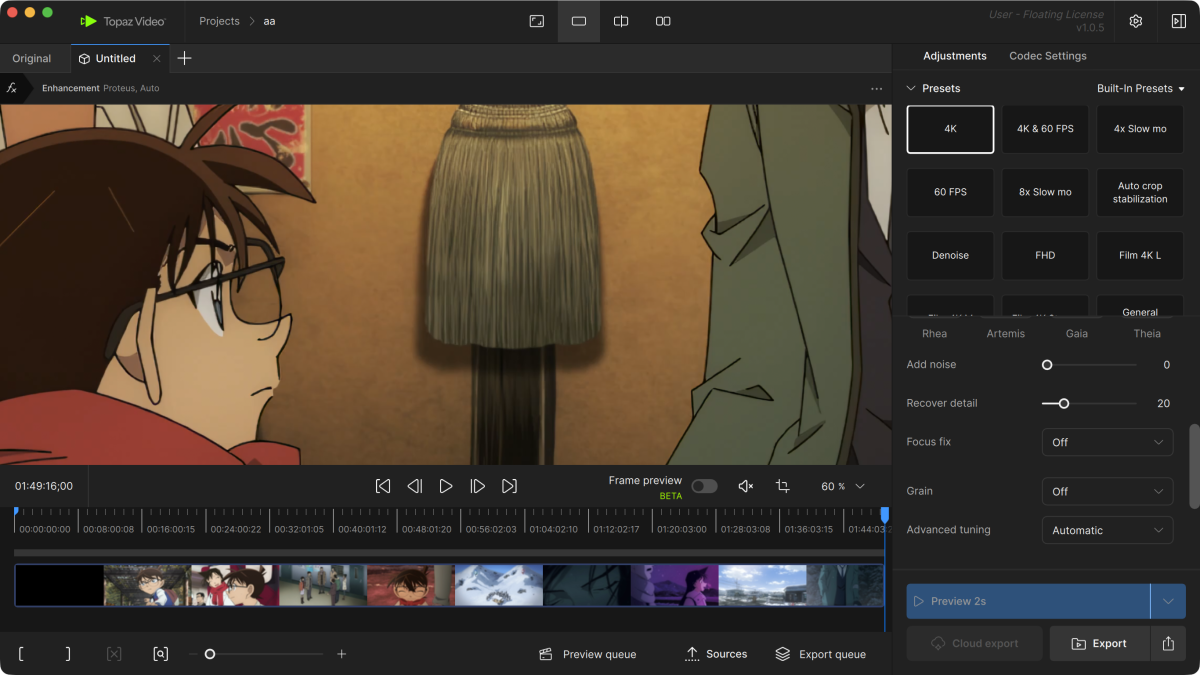Select the split view layout icon
Viewport: 1200px width, 675px height.
coord(621,21)
